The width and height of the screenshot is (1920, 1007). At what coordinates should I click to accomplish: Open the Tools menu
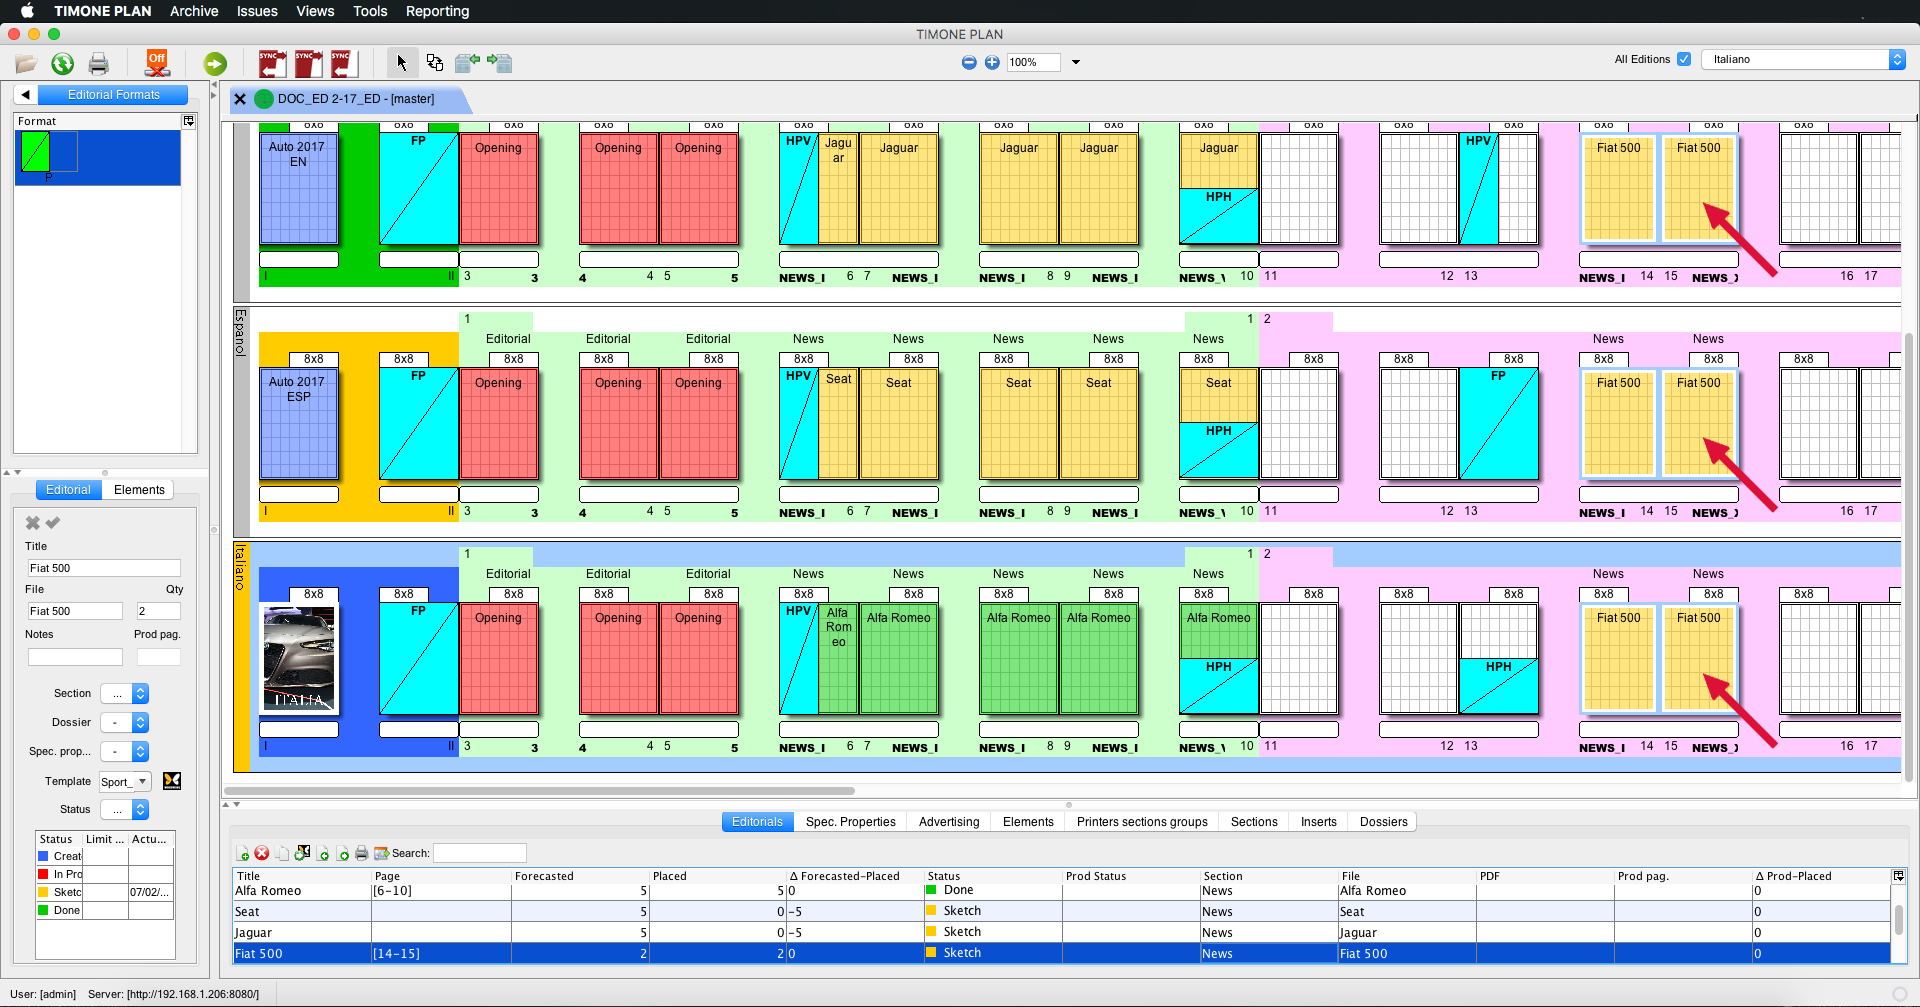[x=370, y=11]
